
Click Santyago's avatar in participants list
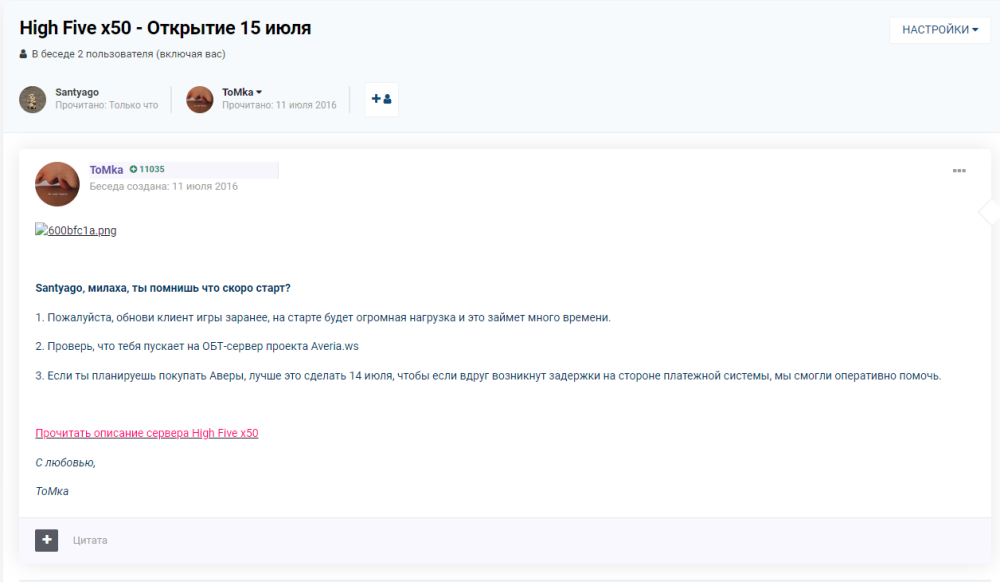[33, 99]
